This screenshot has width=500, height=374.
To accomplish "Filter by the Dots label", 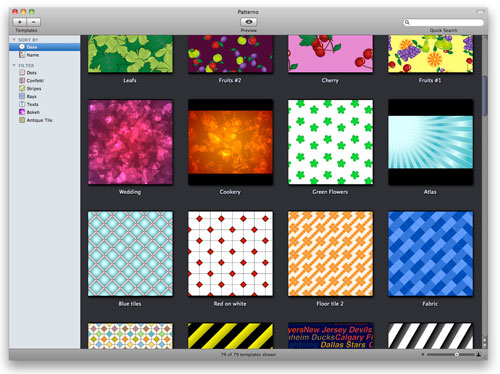I will coord(32,73).
